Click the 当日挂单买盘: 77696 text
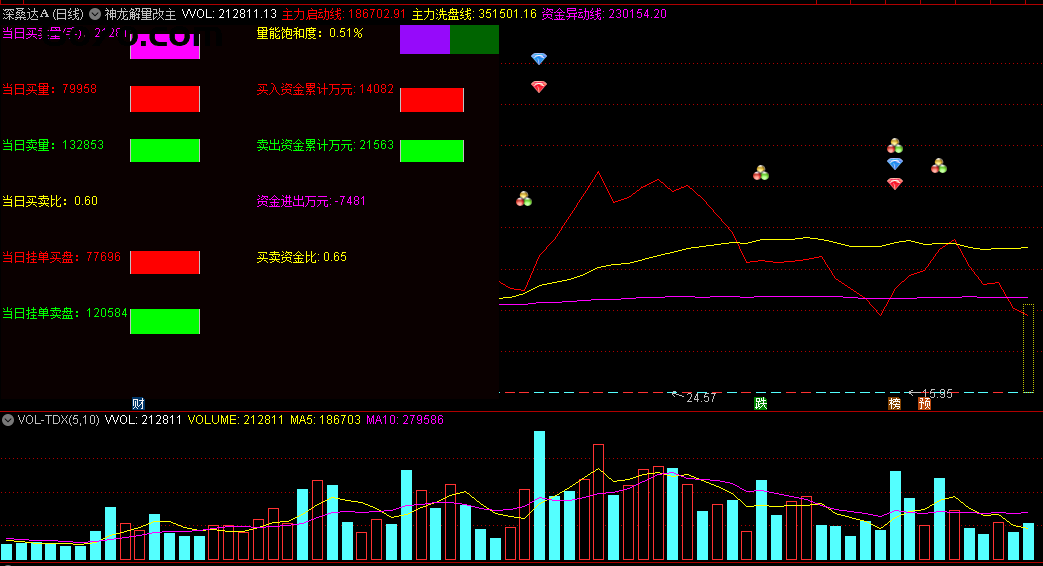Screen dimensions: 1043x566 pyautogui.click(x=62, y=257)
